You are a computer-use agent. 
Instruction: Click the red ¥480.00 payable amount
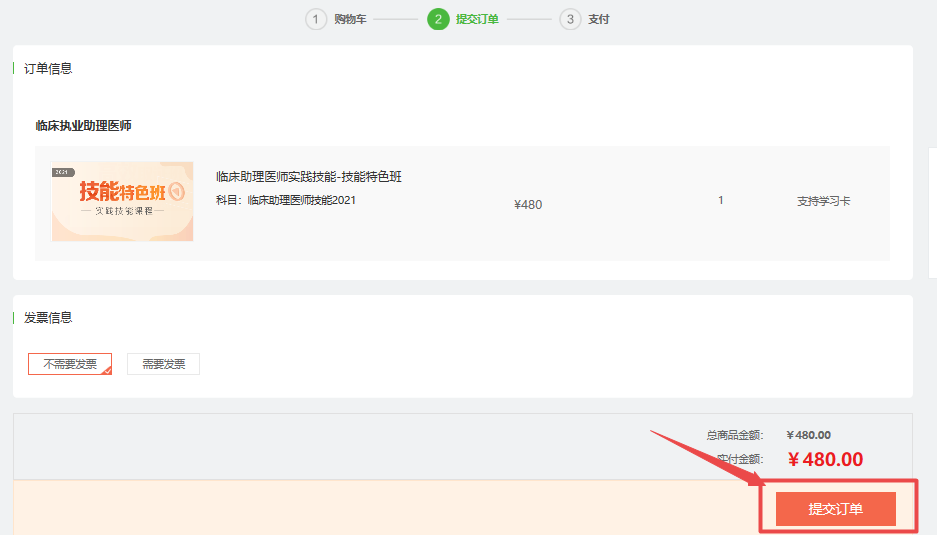point(824,459)
